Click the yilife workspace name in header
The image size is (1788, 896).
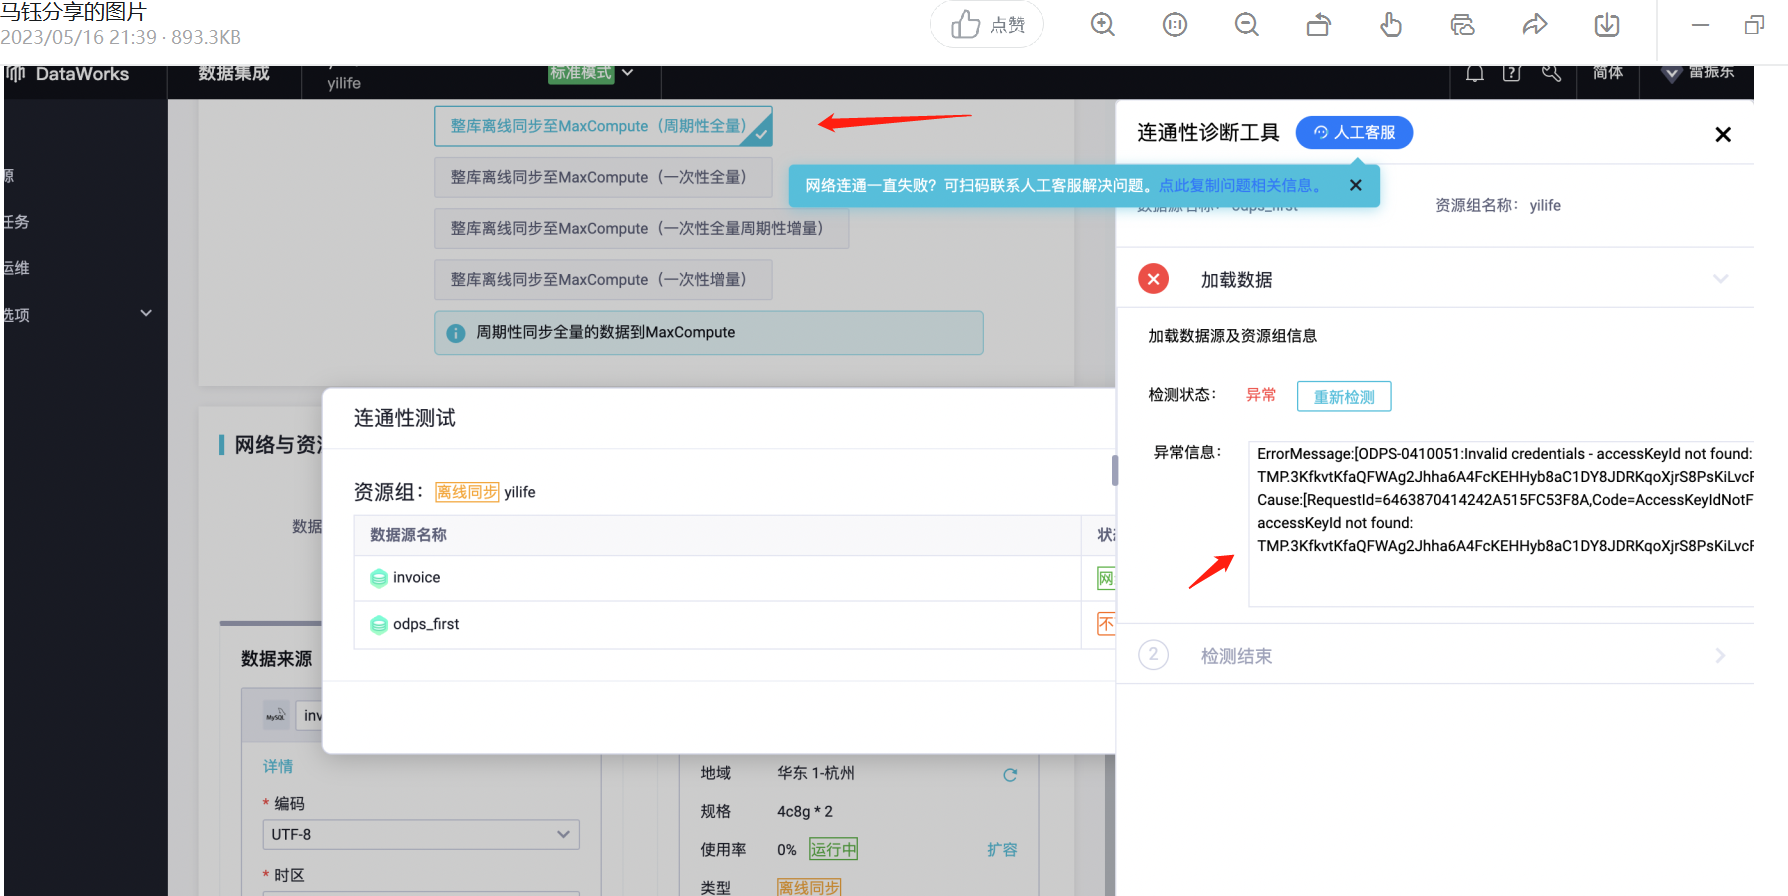coord(344,83)
